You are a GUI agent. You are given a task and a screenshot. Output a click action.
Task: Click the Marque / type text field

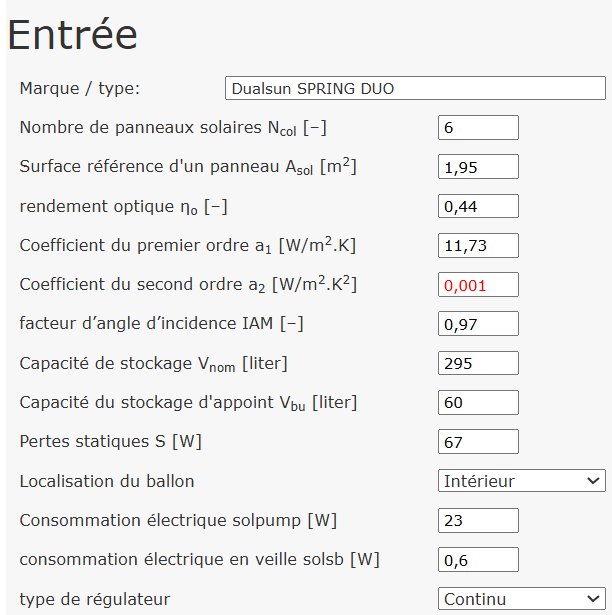coord(415,88)
